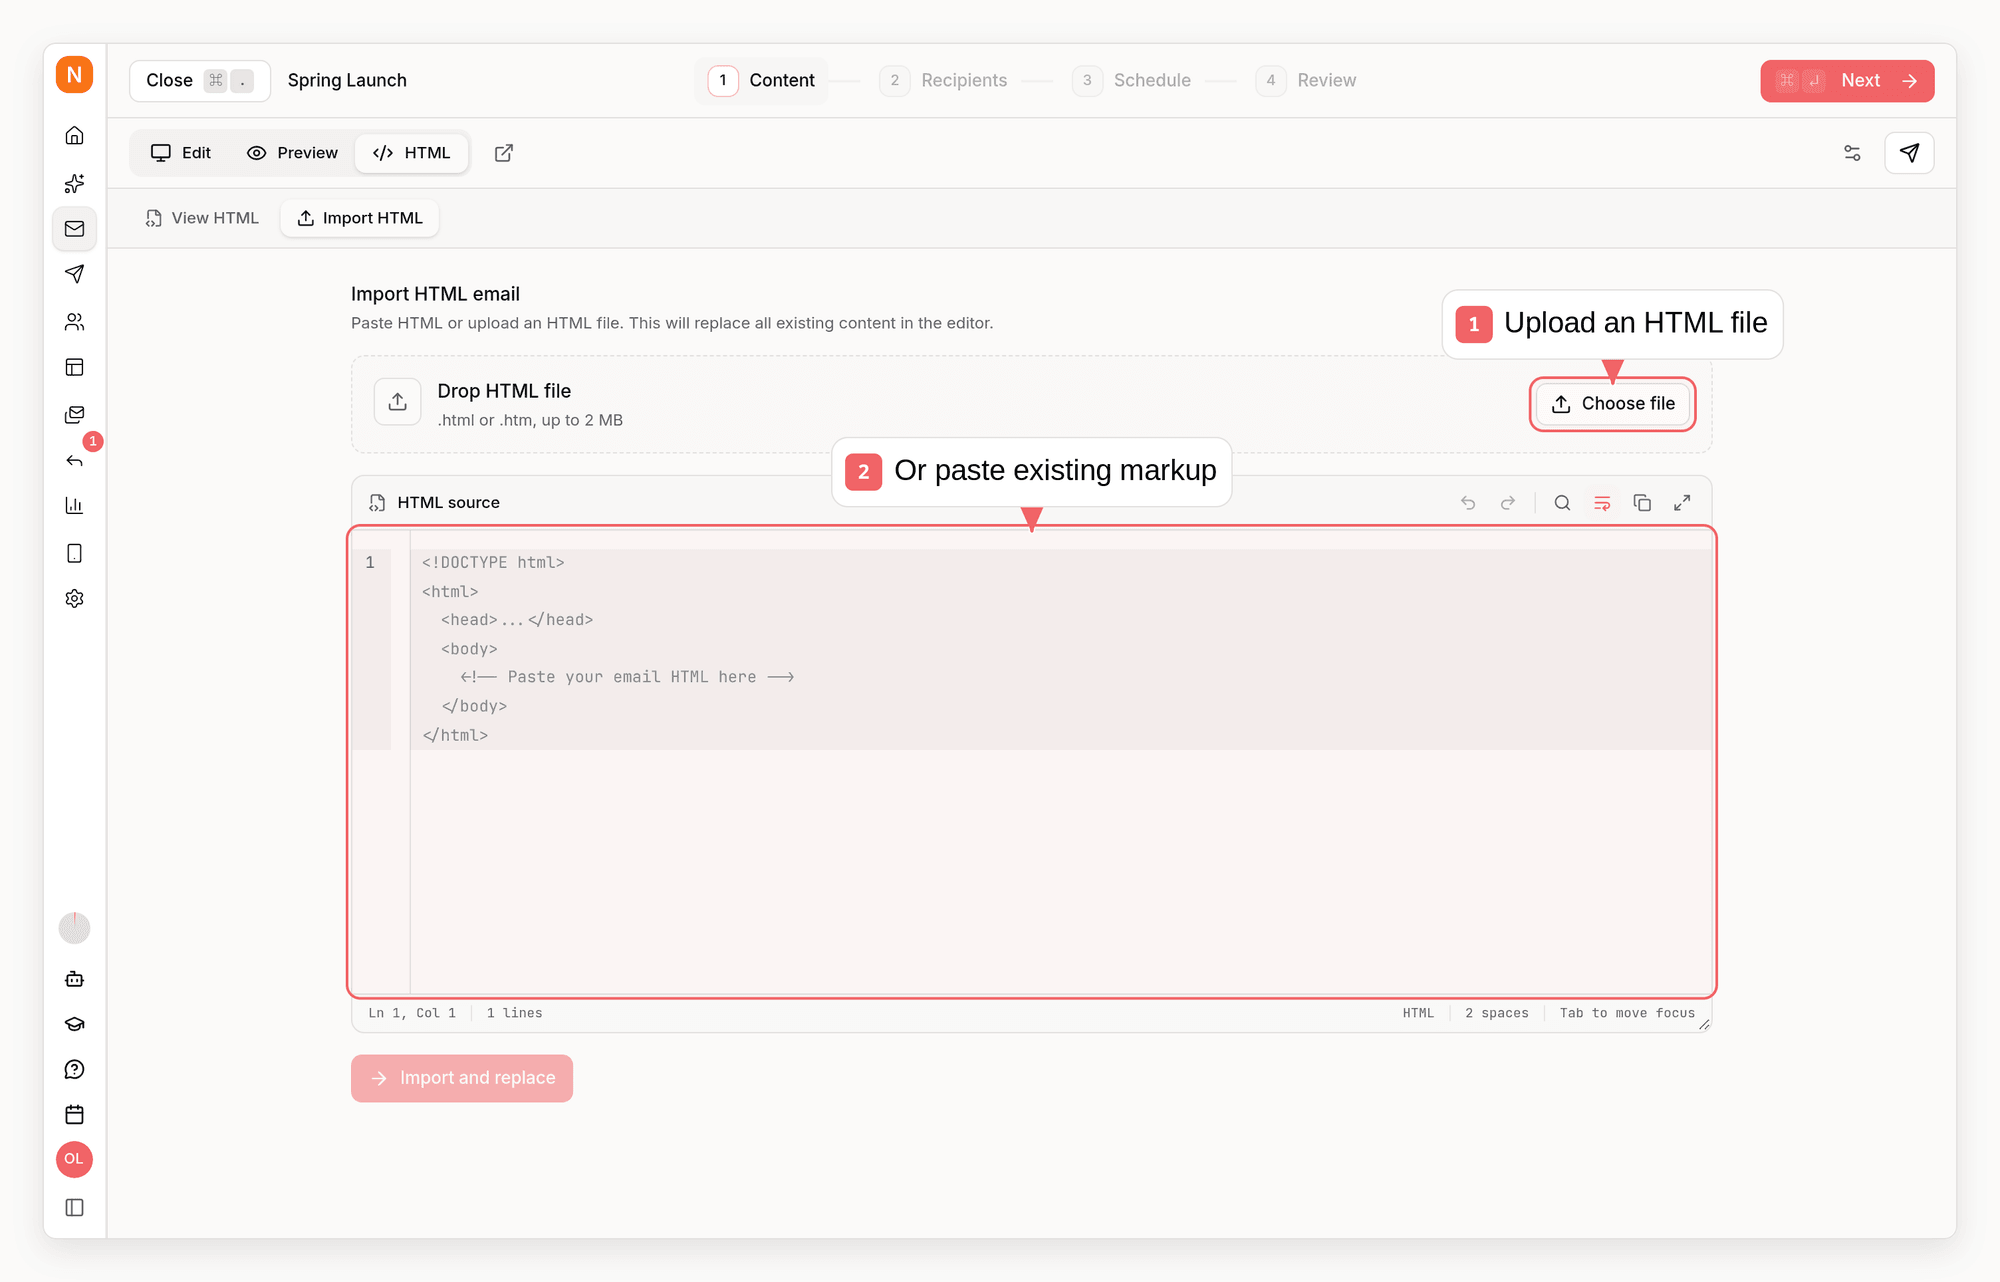The height and width of the screenshot is (1282, 2000).
Task: Click the send test paper plane button
Action: [x=1909, y=153]
